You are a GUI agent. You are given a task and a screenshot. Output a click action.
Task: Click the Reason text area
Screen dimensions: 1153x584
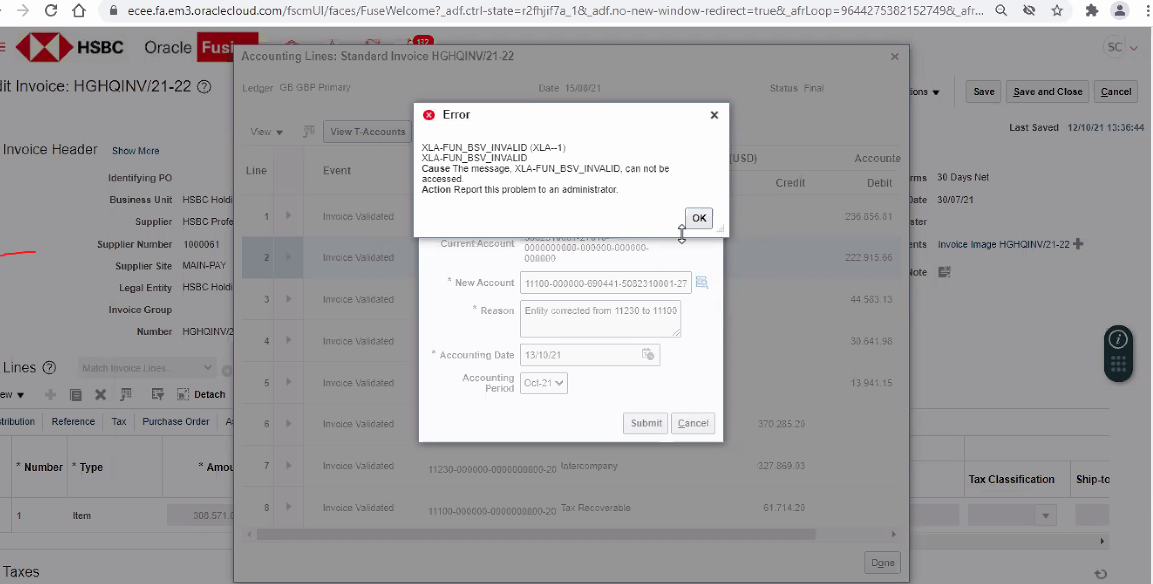(600, 318)
